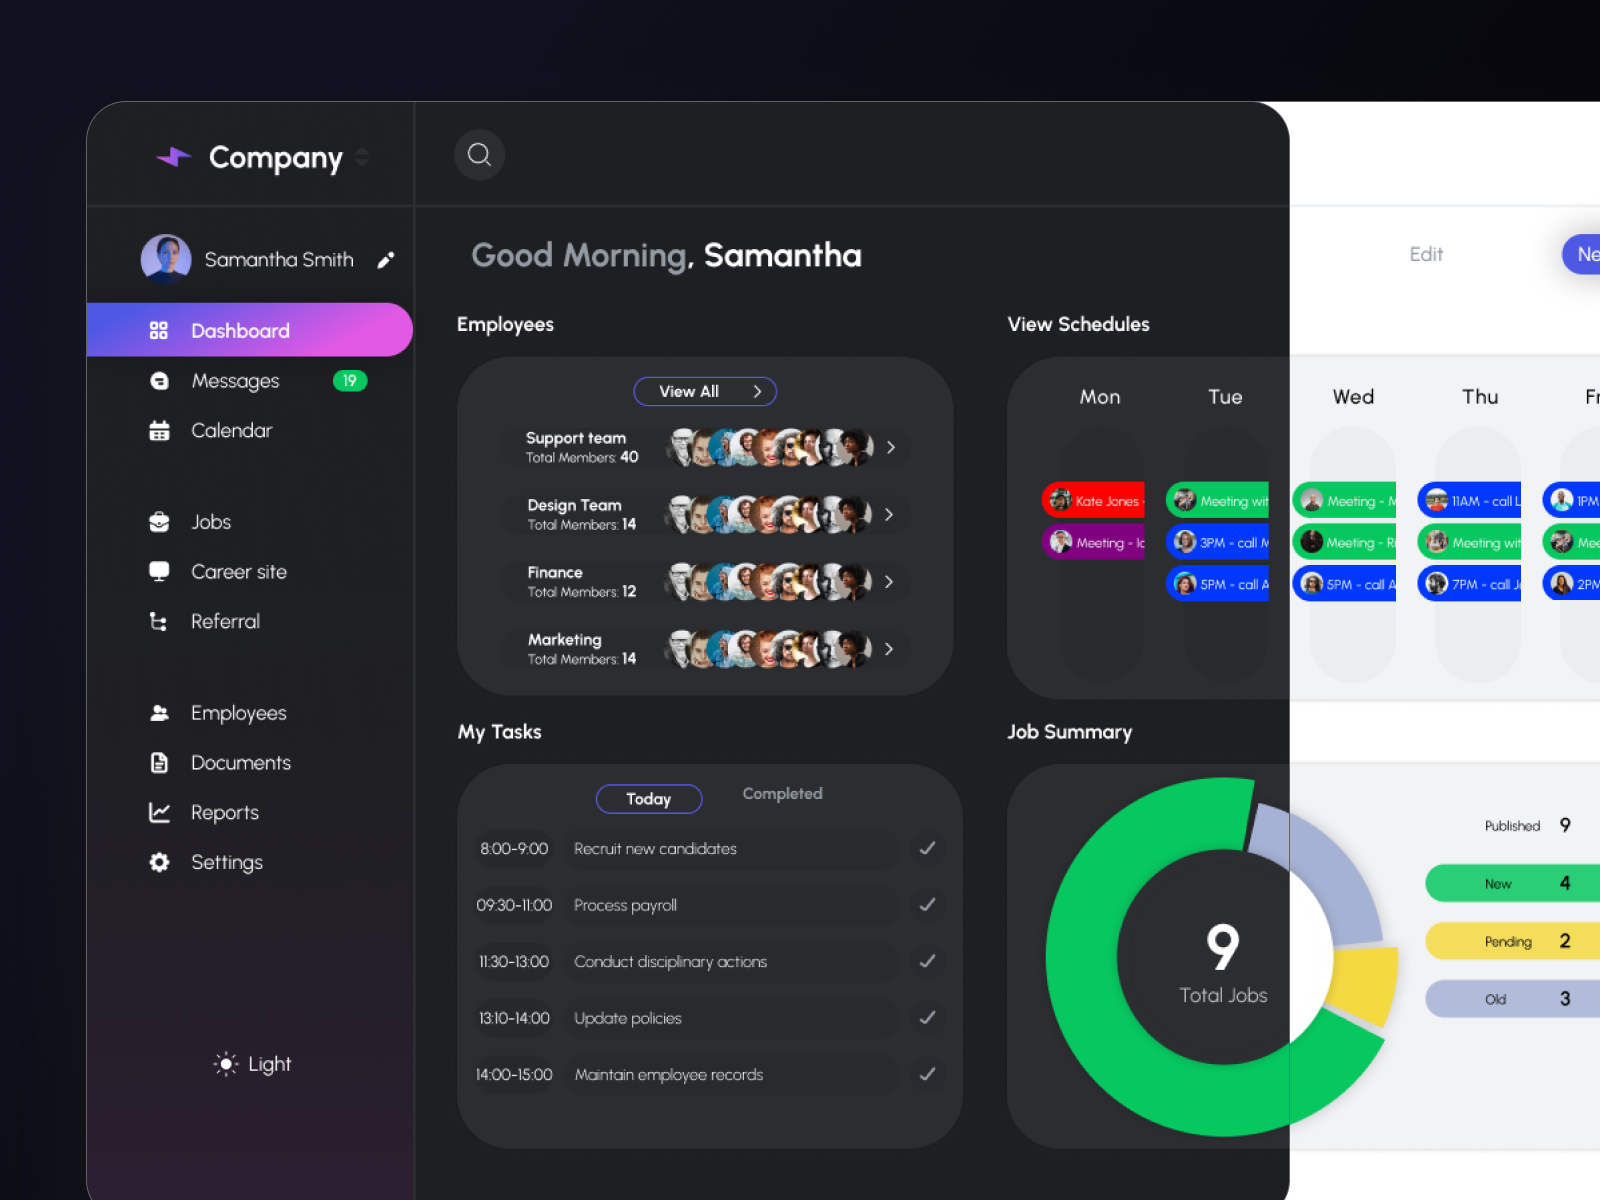Open Reports using the chart icon
The width and height of the screenshot is (1600, 1200).
159,812
